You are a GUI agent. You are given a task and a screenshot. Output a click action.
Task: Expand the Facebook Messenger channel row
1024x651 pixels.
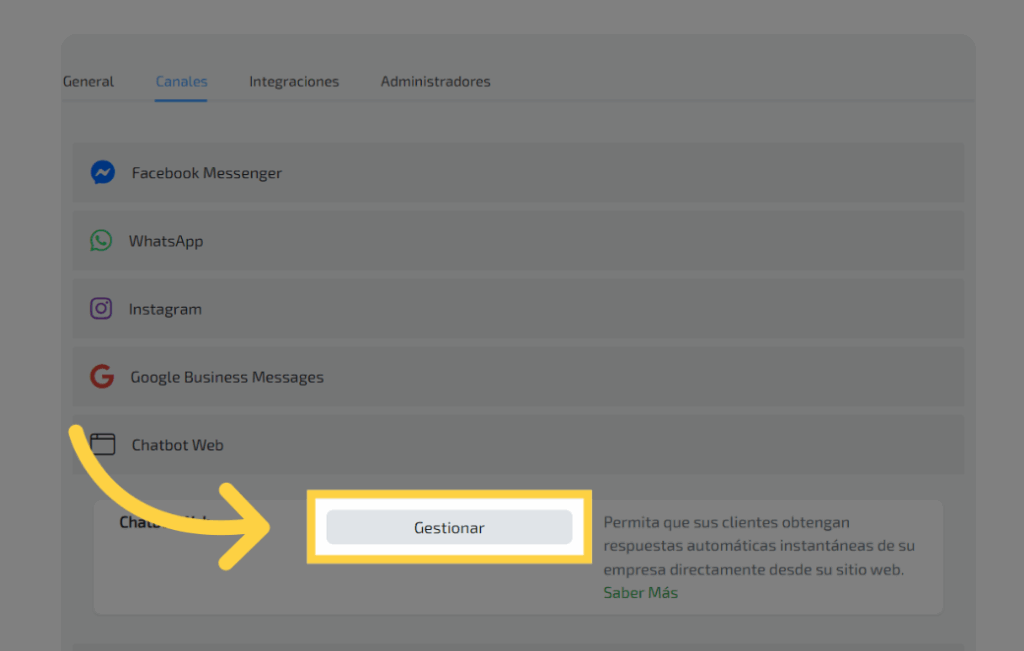[x=518, y=173]
